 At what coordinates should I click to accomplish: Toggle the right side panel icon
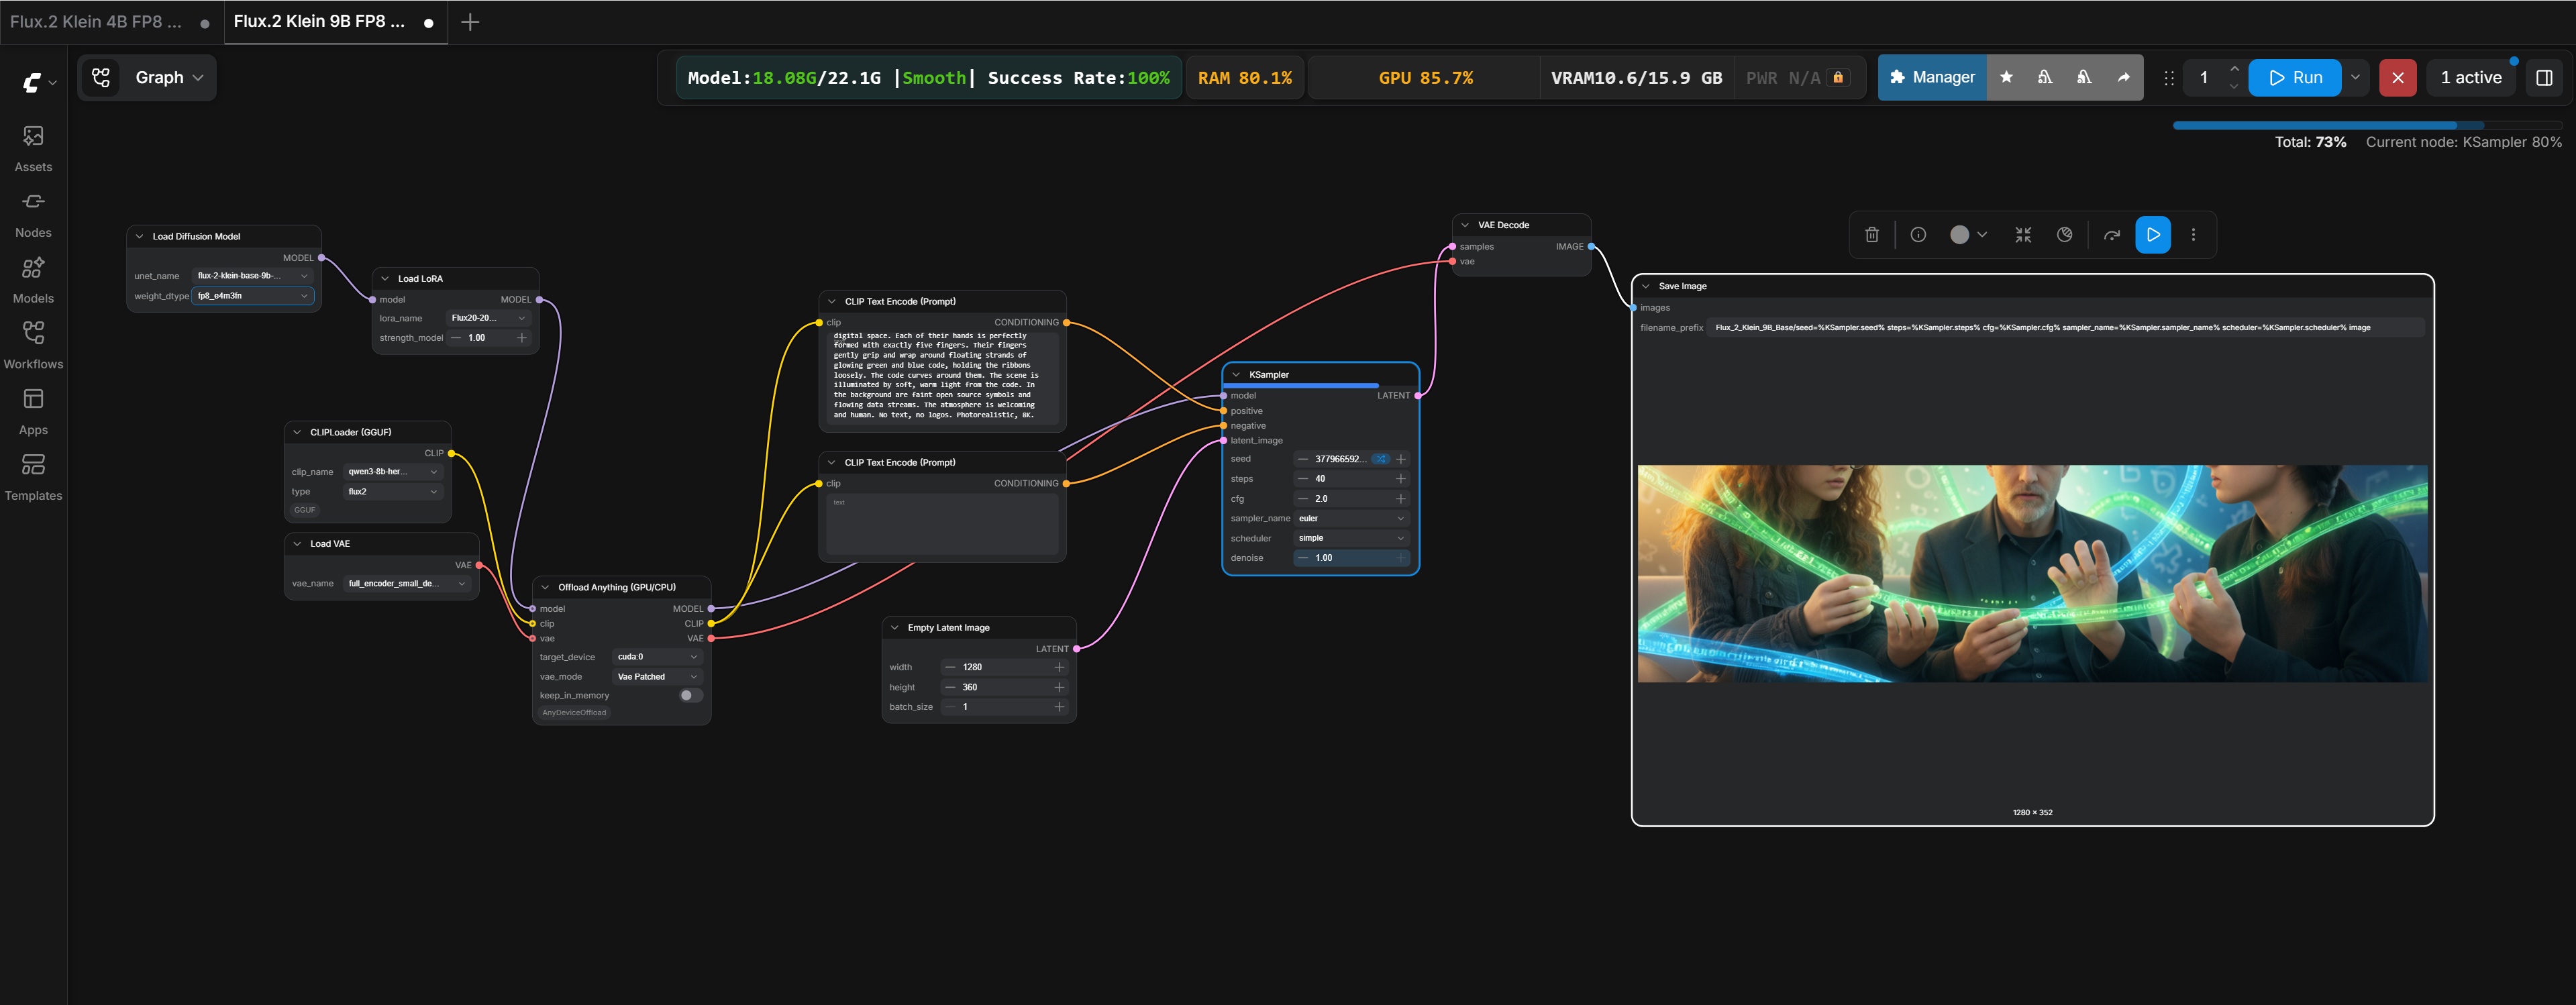click(2544, 78)
